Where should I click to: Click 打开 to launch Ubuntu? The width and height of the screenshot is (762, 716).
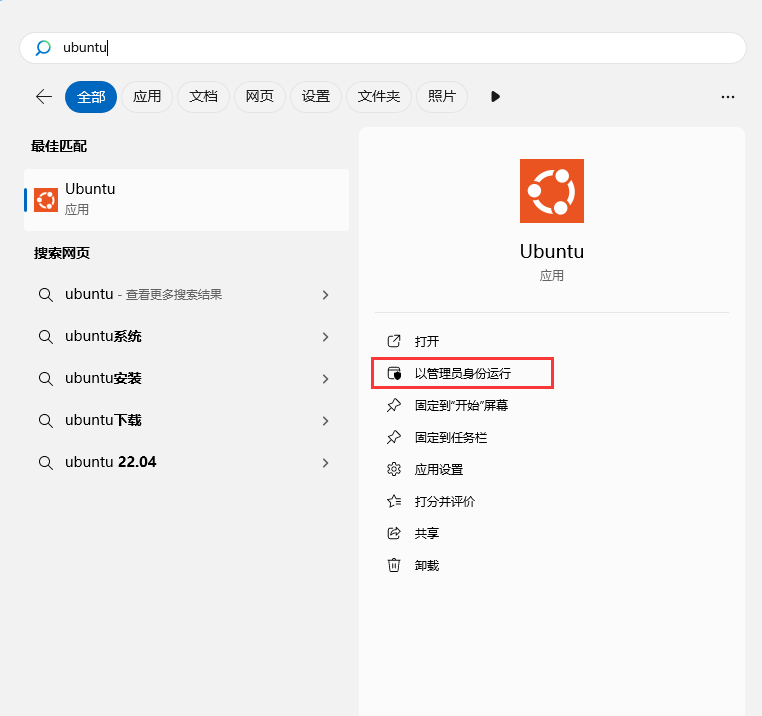click(427, 341)
